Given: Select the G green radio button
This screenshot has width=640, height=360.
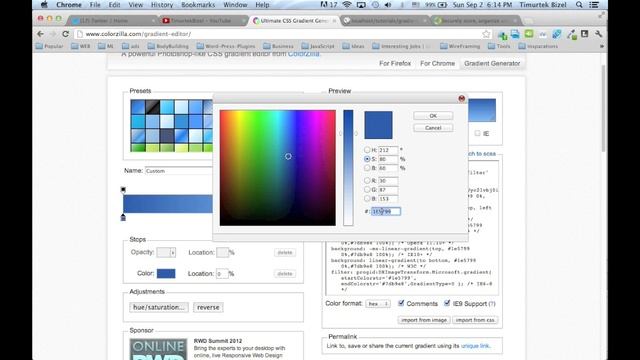Looking at the screenshot, I should coord(367,189).
